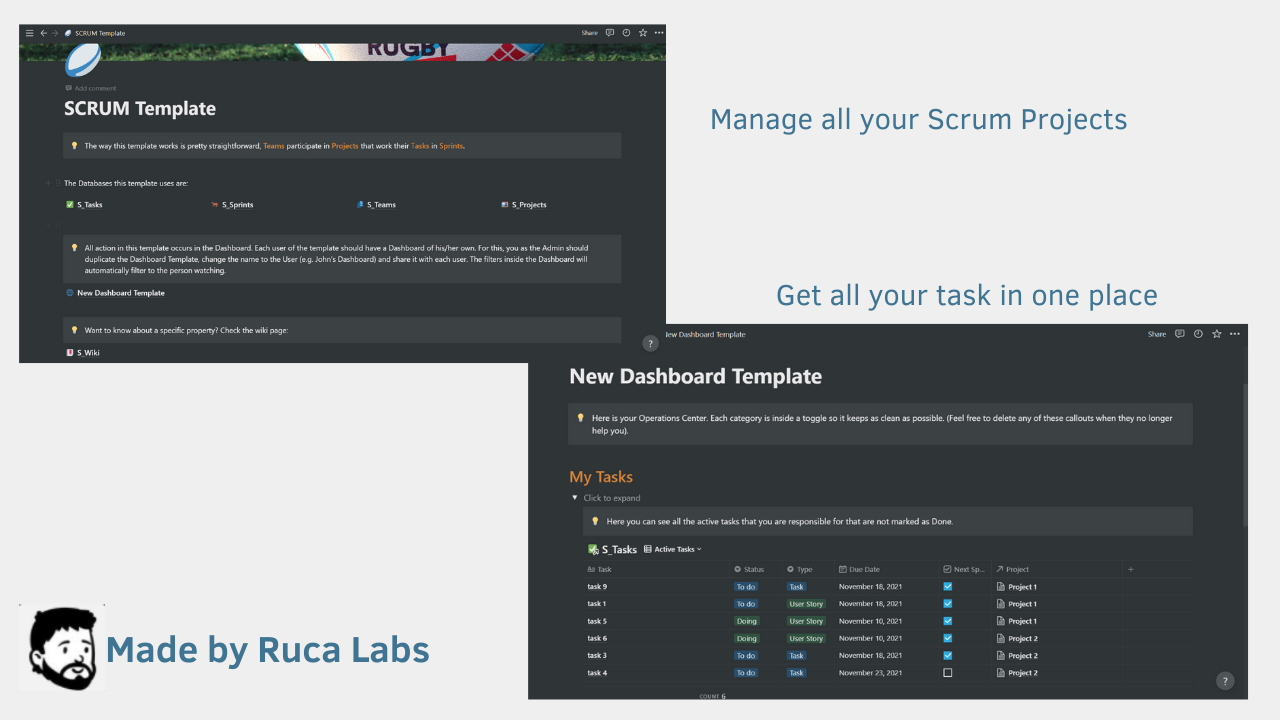1280x720 pixels.
Task: Click the Share button on the dashboard window
Action: [x=1156, y=334]
